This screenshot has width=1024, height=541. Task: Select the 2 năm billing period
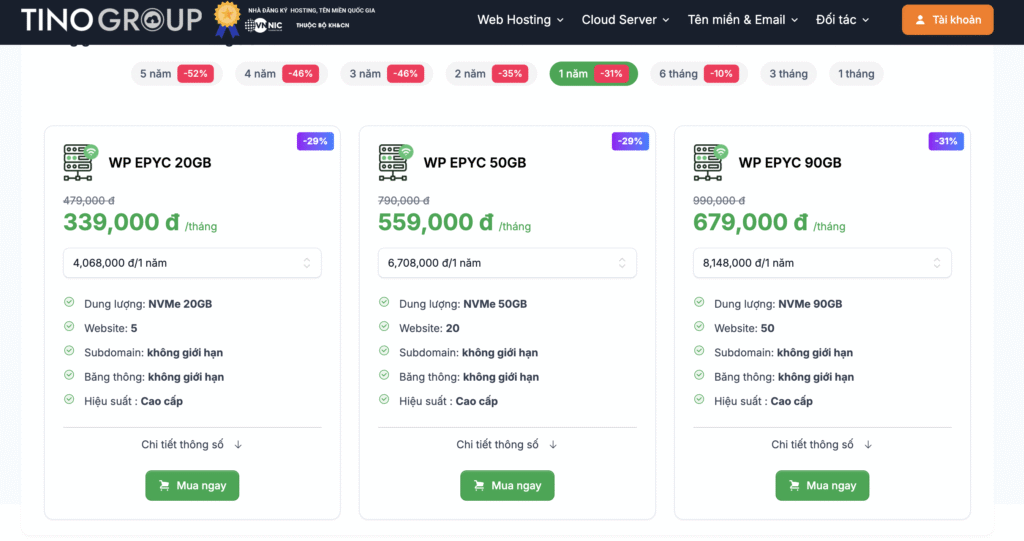coord(489,74)
